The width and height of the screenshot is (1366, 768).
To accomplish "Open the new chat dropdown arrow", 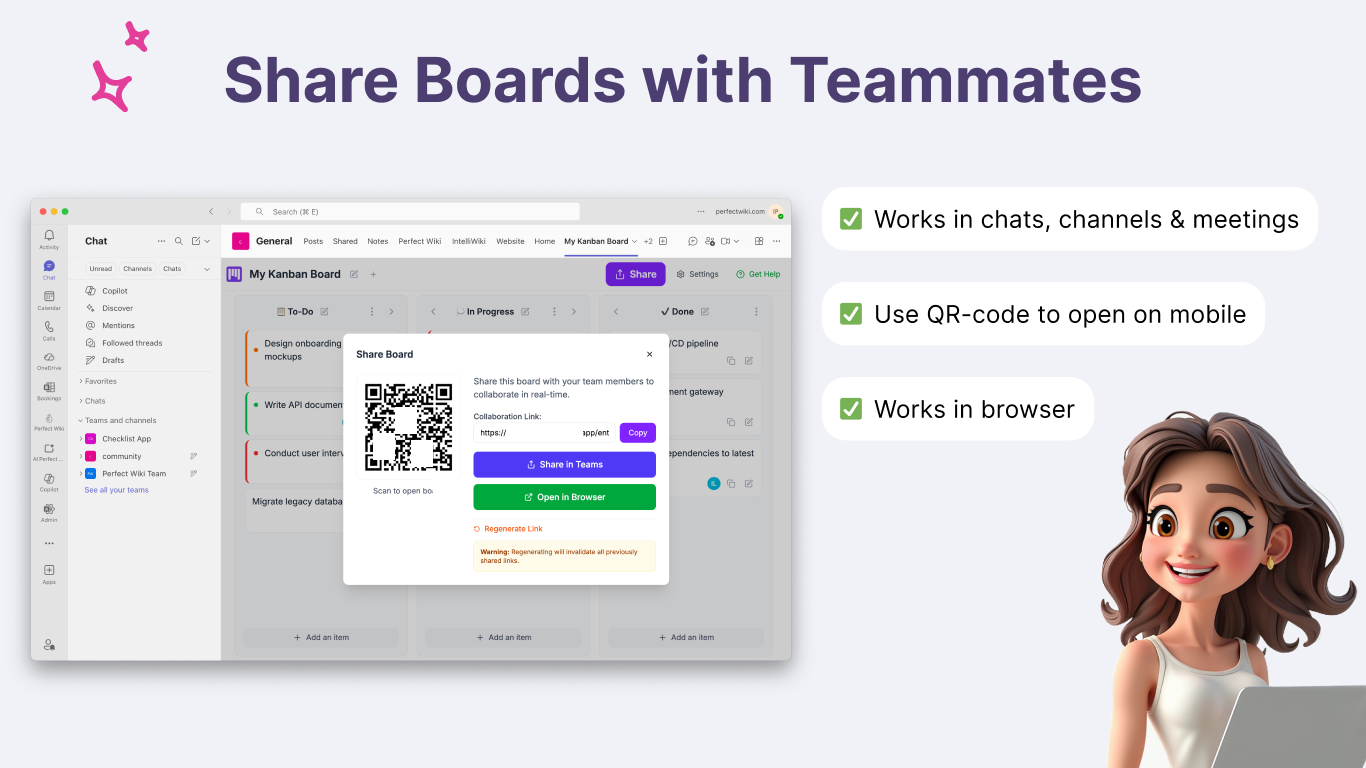I will tap(207, 241).
